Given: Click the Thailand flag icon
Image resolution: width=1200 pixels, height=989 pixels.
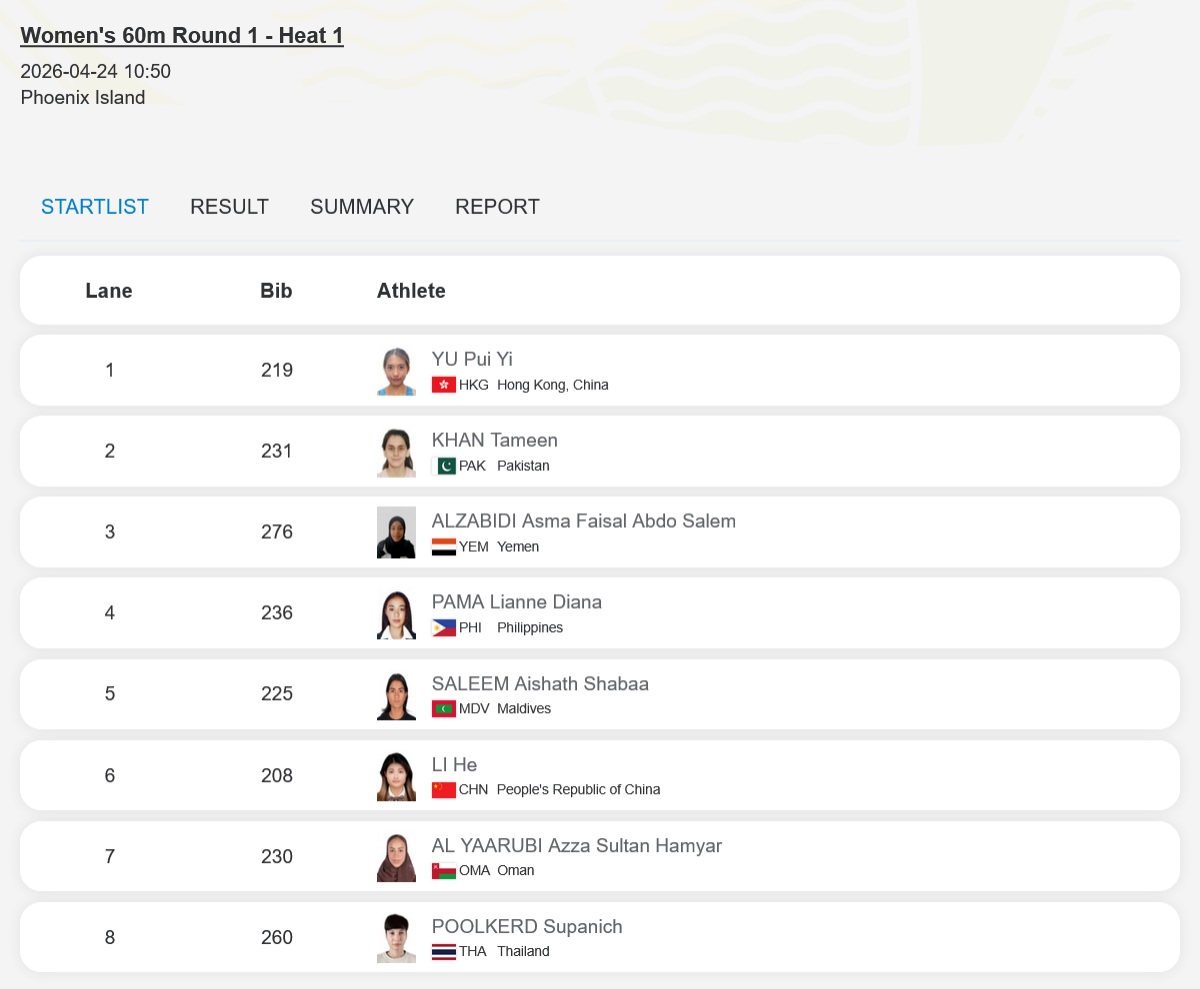Looking at the screenshot, I should (x=444, y=952).
